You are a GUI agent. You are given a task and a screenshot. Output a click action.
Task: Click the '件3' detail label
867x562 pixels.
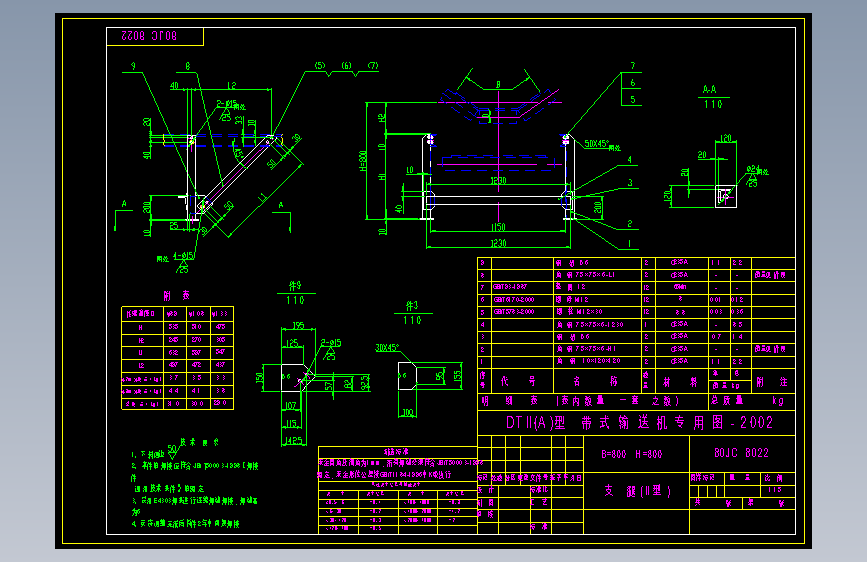tap(412, 306)
